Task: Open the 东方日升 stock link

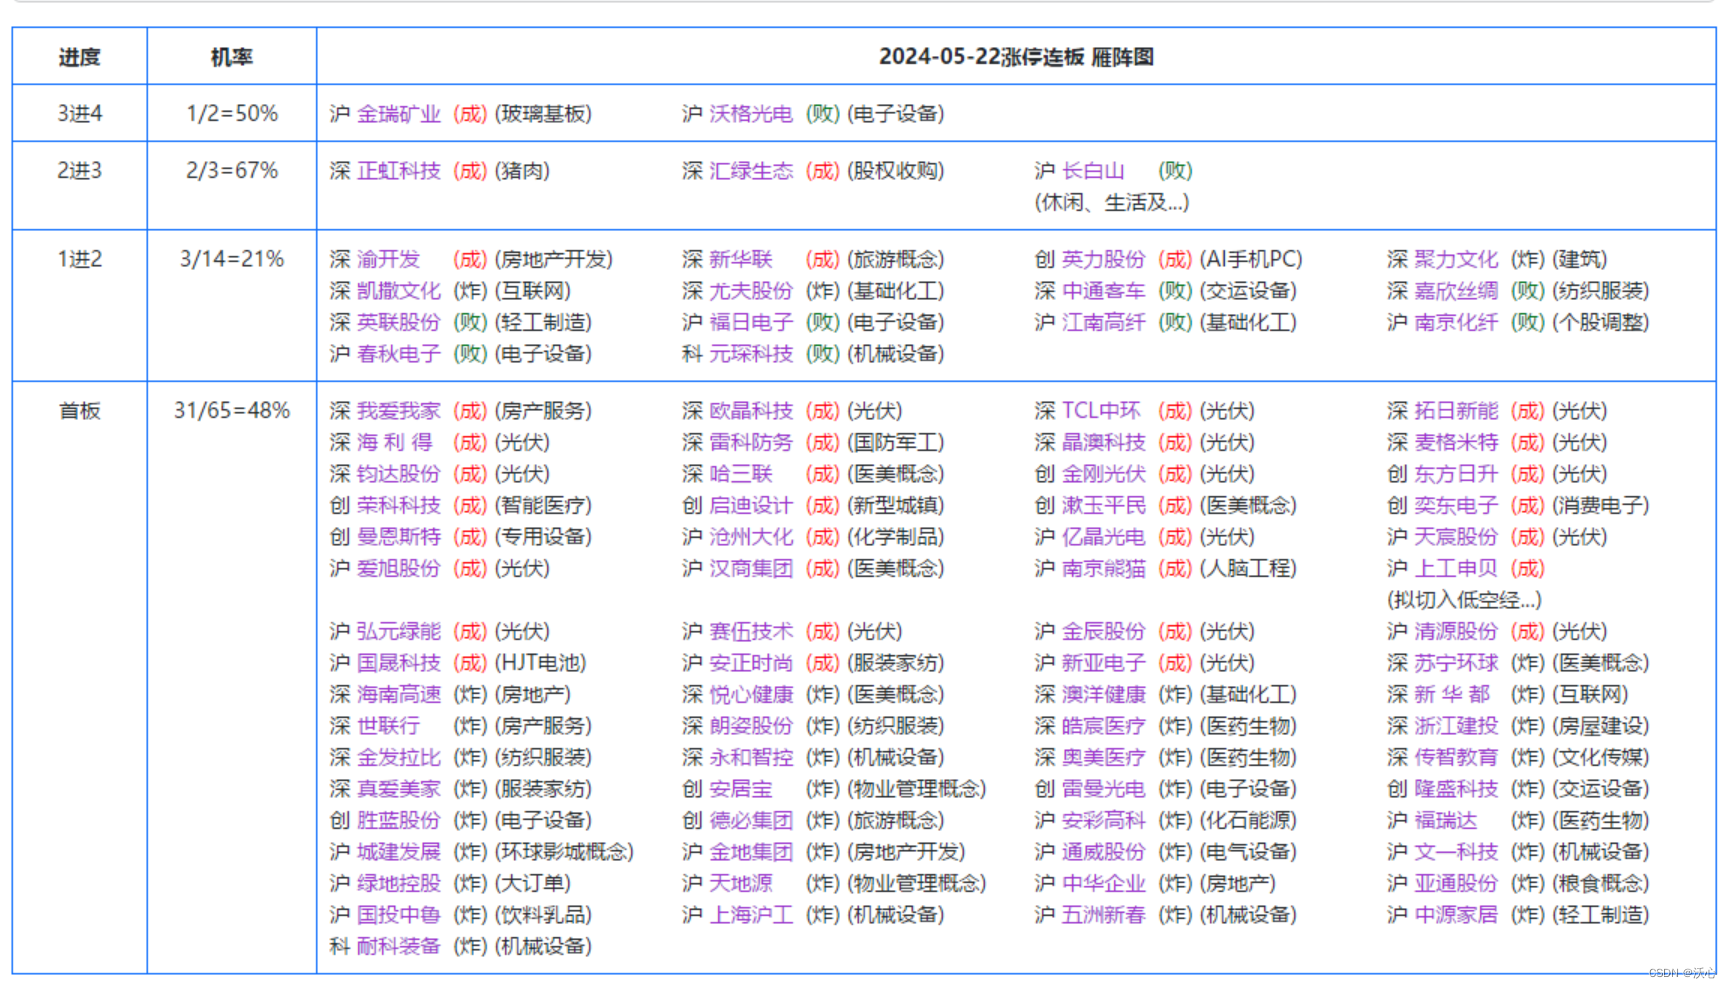Action: pyautogui.click(x=1456, y=474)
